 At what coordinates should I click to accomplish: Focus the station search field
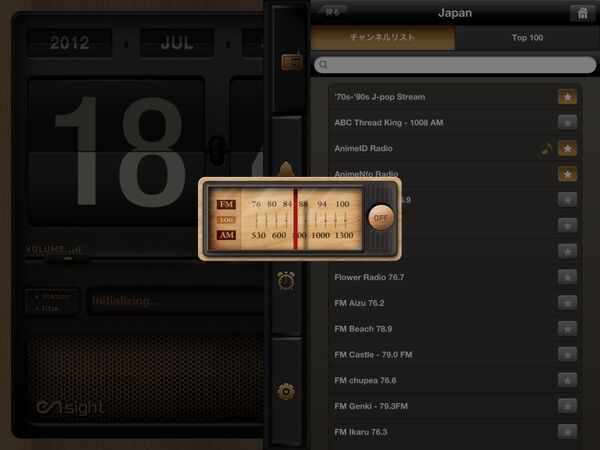coord(455,64)
